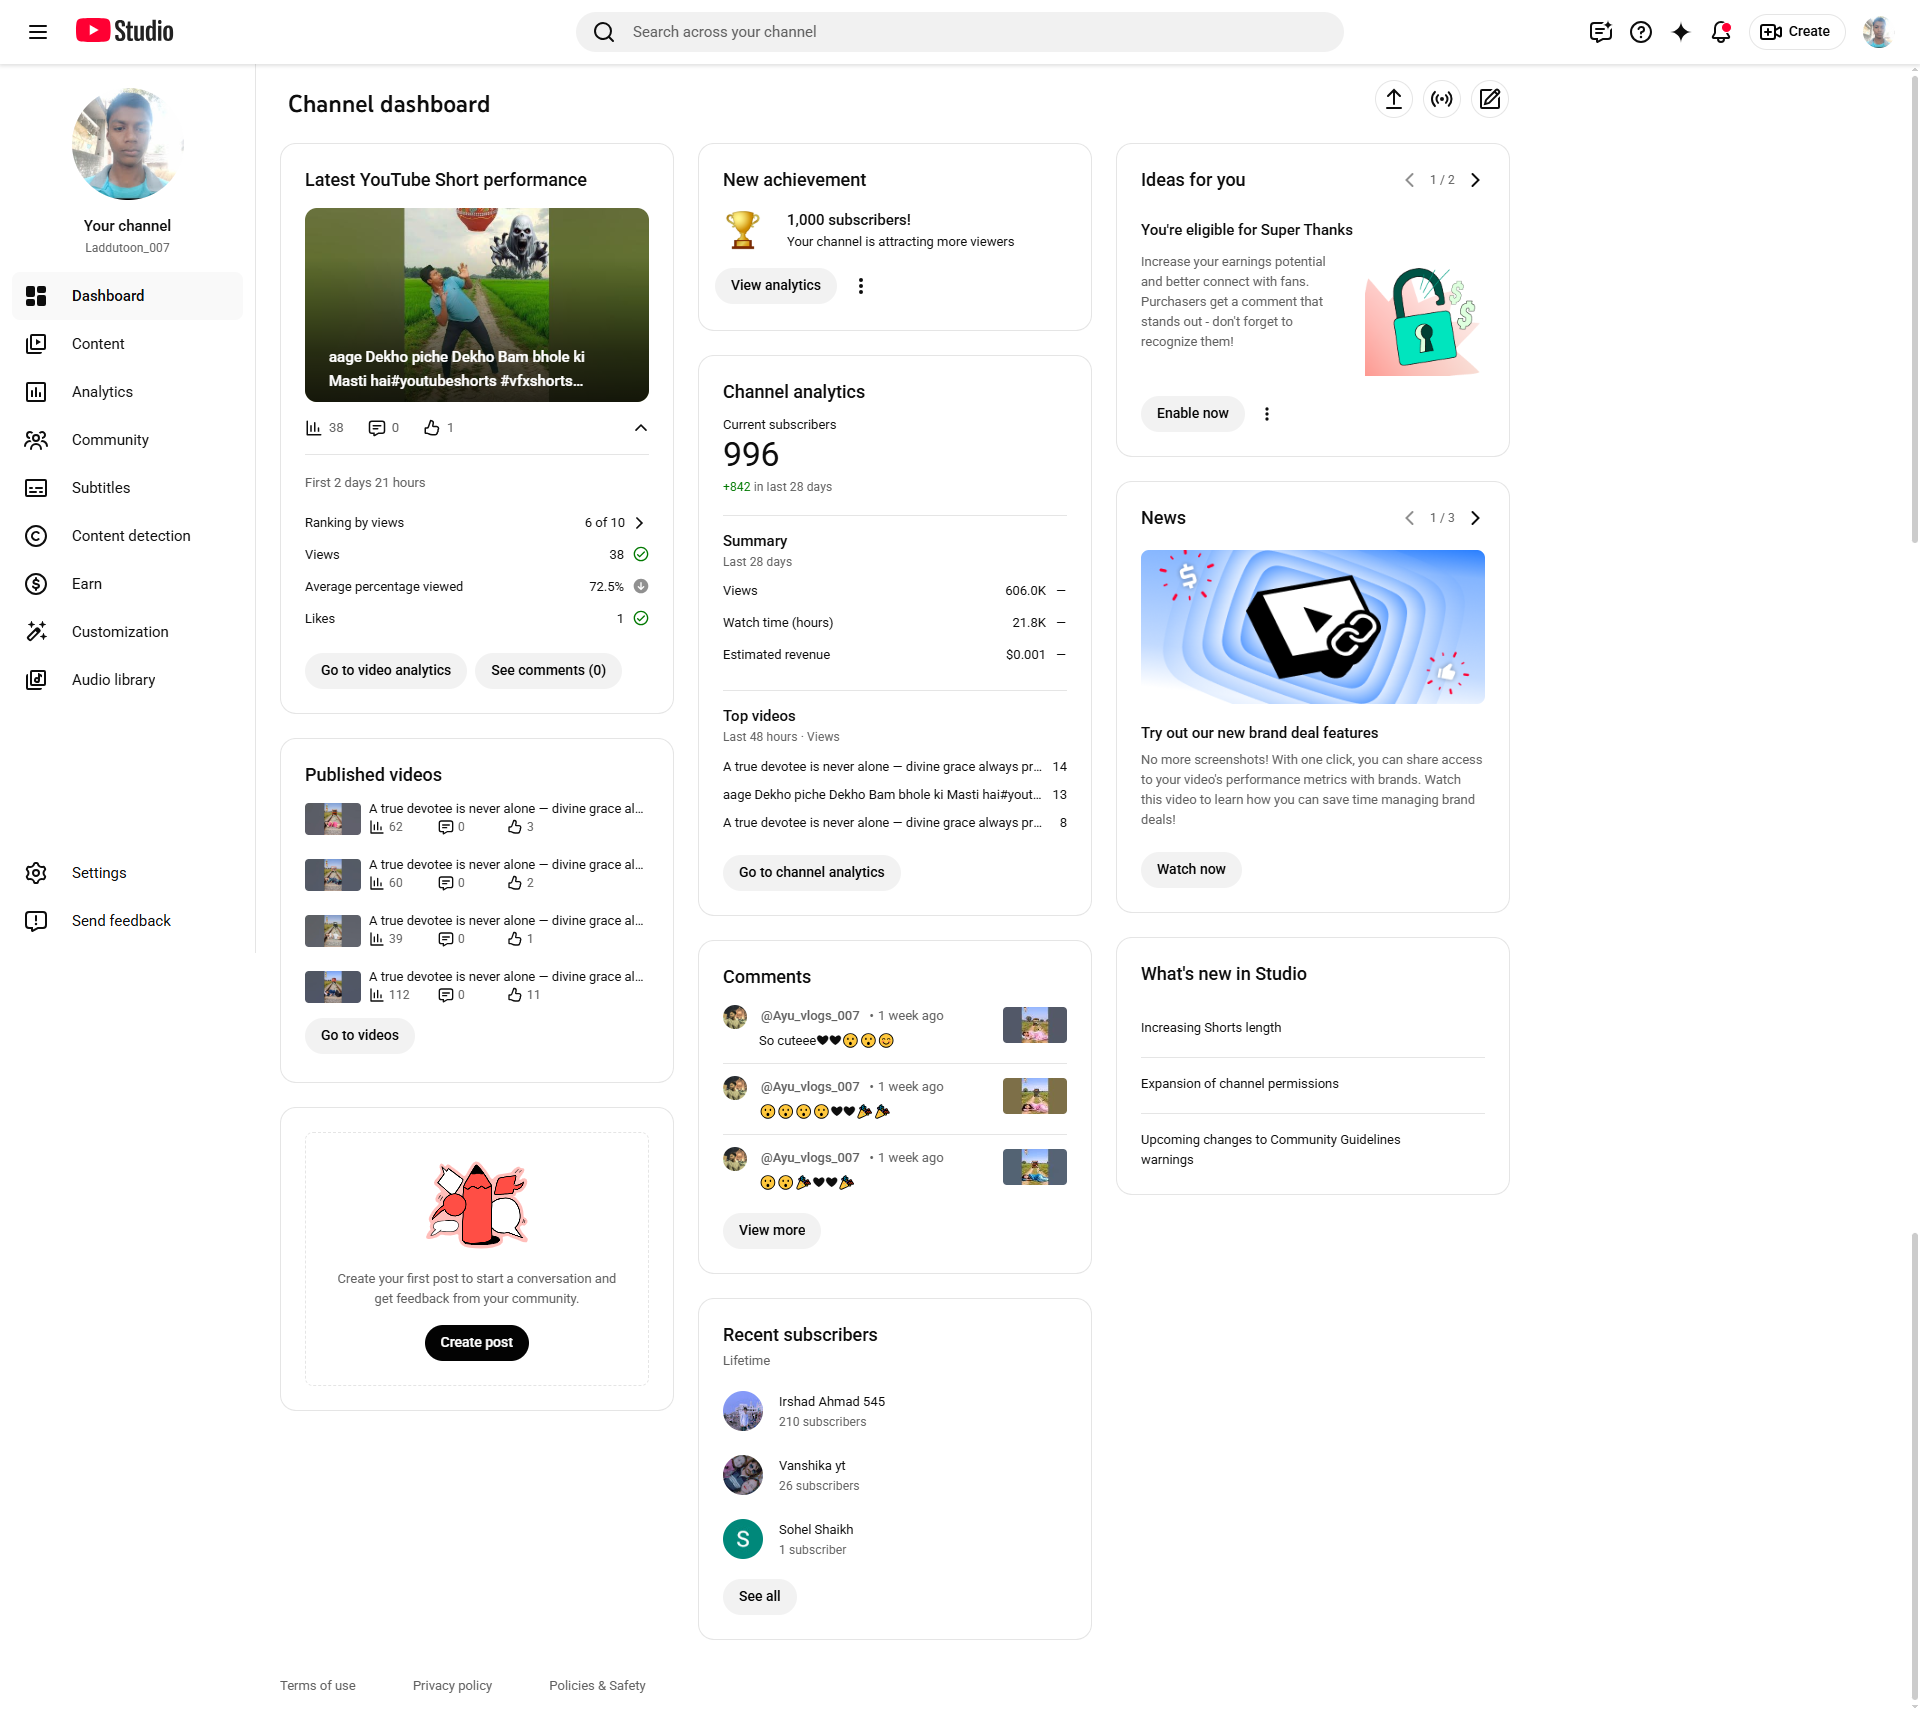
Task: Select Content detection in the sidebar
Action: tap(131, 536)
